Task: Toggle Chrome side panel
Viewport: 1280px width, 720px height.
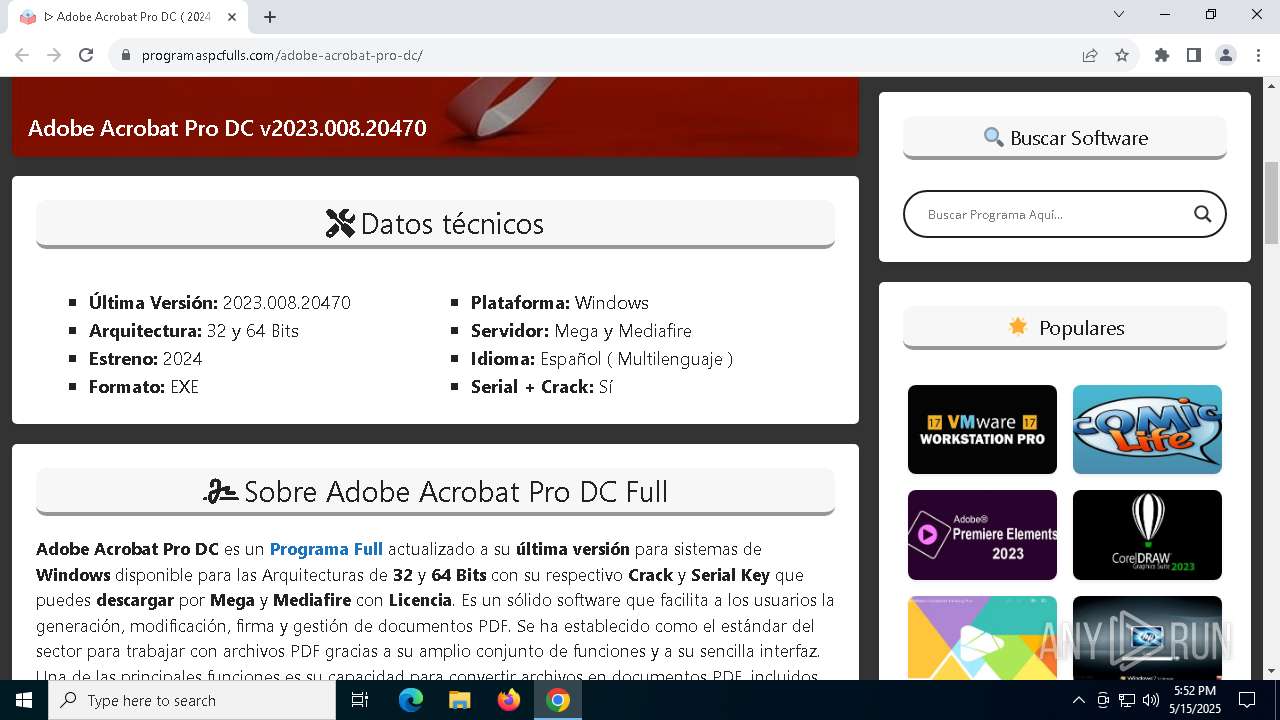Action: (x=1194, y=55)
